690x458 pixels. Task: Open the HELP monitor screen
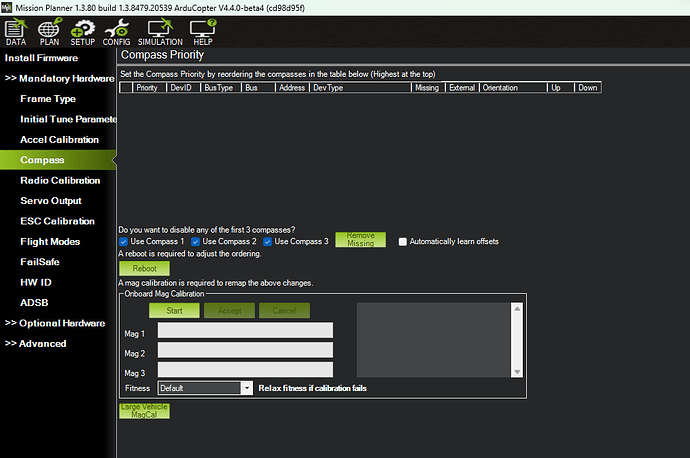(x=203, y=33)
